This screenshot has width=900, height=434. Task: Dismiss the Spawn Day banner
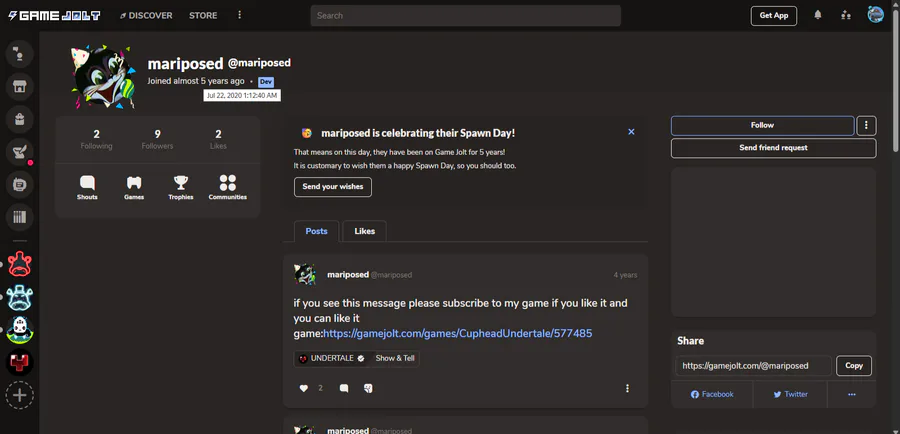coord(631,132)
